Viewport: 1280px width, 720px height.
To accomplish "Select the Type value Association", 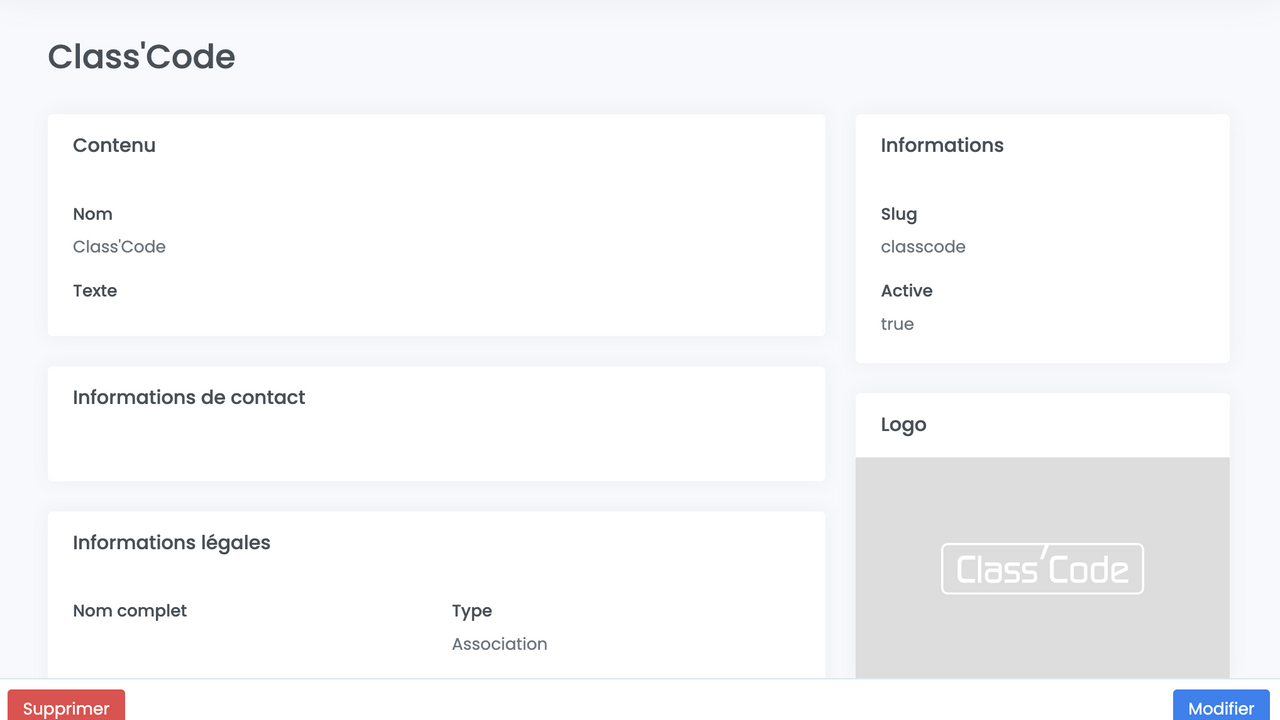I will pos(499,643).
